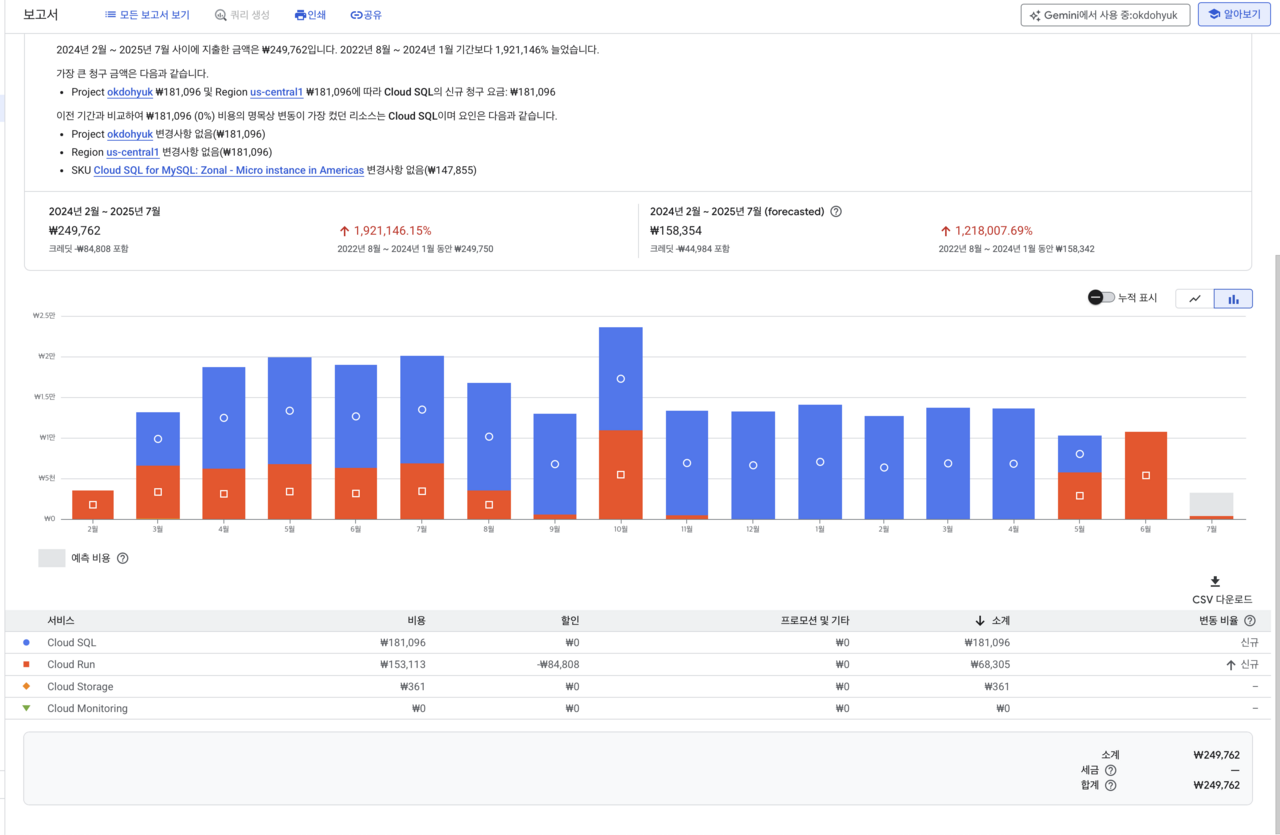This screenshot has width=1280, height=835.
Task: Click help icon next to 세금
Action: click(x=1110, y=770)
